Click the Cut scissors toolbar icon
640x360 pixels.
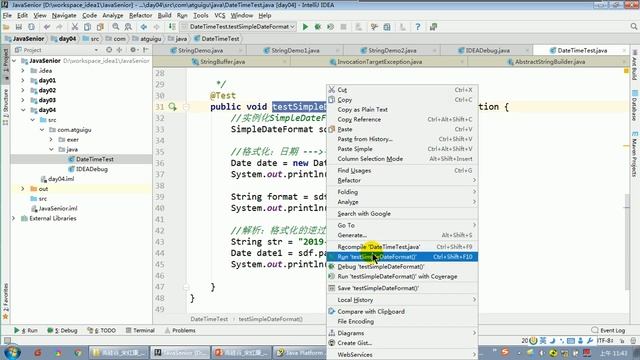[75, 27]
